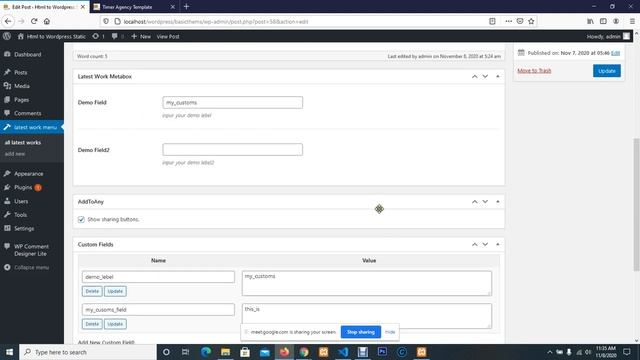Open the Firefox hamburger menu
This screenshot has height=360, width=640.
632,21
